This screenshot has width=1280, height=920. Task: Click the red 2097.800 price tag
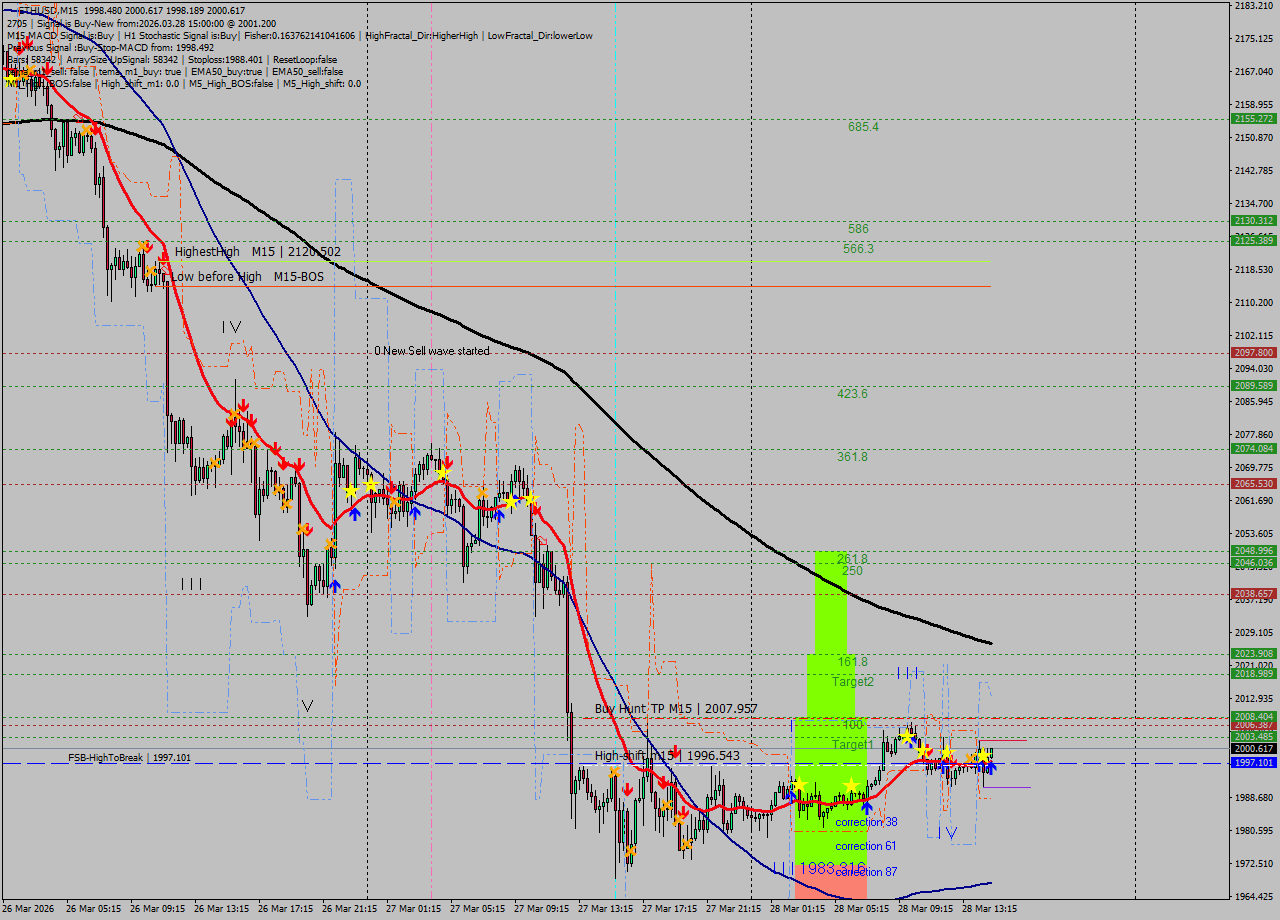point(1253,352)
